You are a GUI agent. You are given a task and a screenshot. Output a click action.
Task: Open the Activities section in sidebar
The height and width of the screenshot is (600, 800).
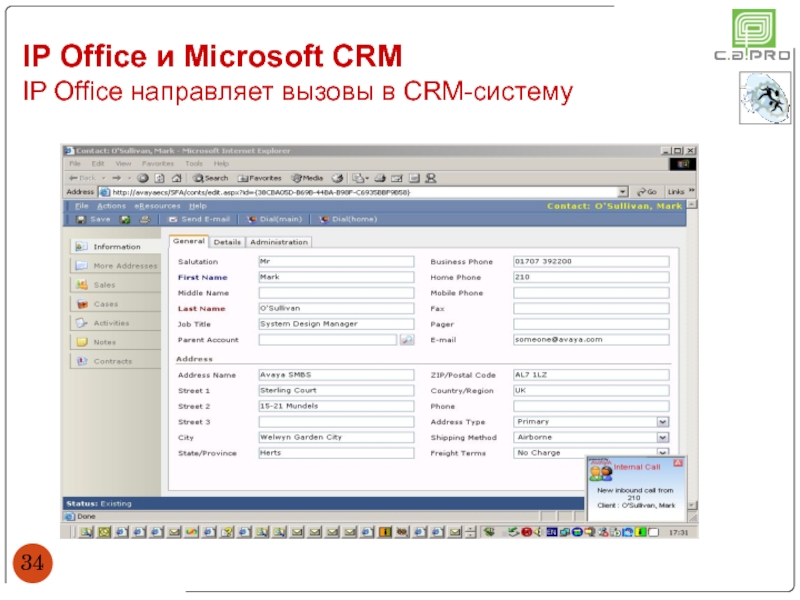coord(115,323)
